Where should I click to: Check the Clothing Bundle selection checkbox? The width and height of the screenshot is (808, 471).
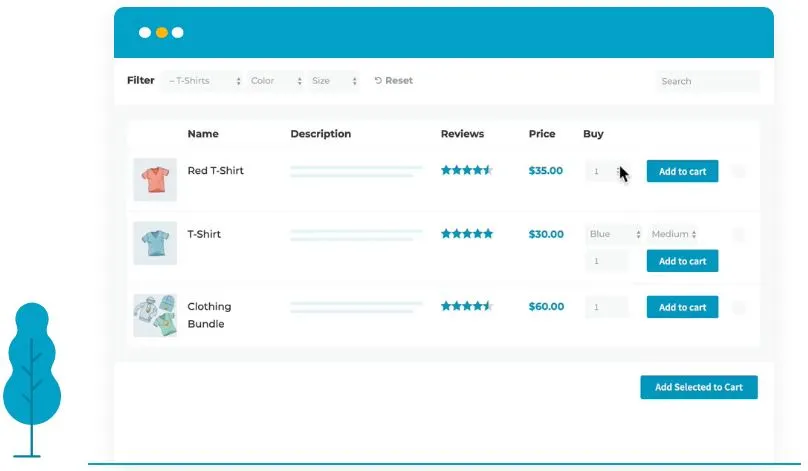tap(739, 307)
